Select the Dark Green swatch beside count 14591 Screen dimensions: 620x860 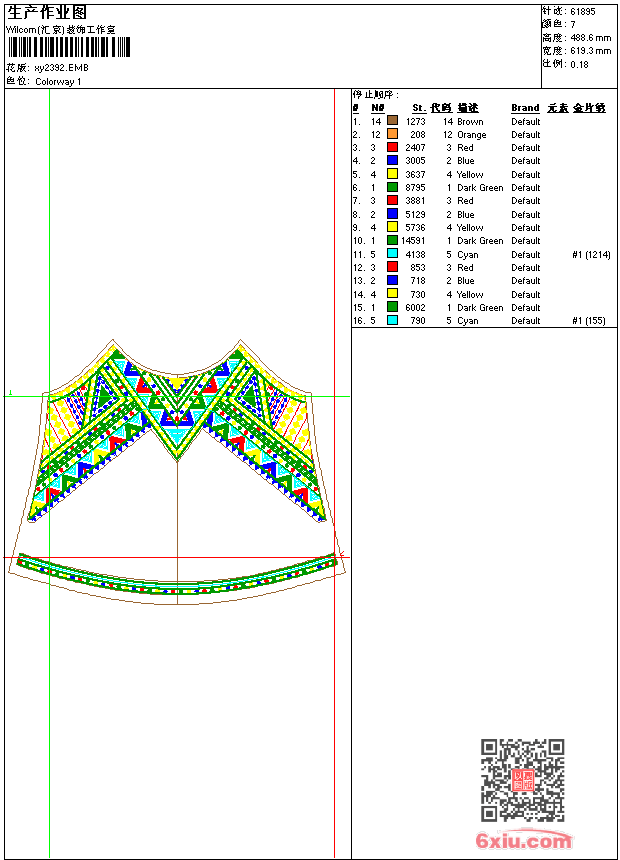pyautogui.click(x=392, y=240)
